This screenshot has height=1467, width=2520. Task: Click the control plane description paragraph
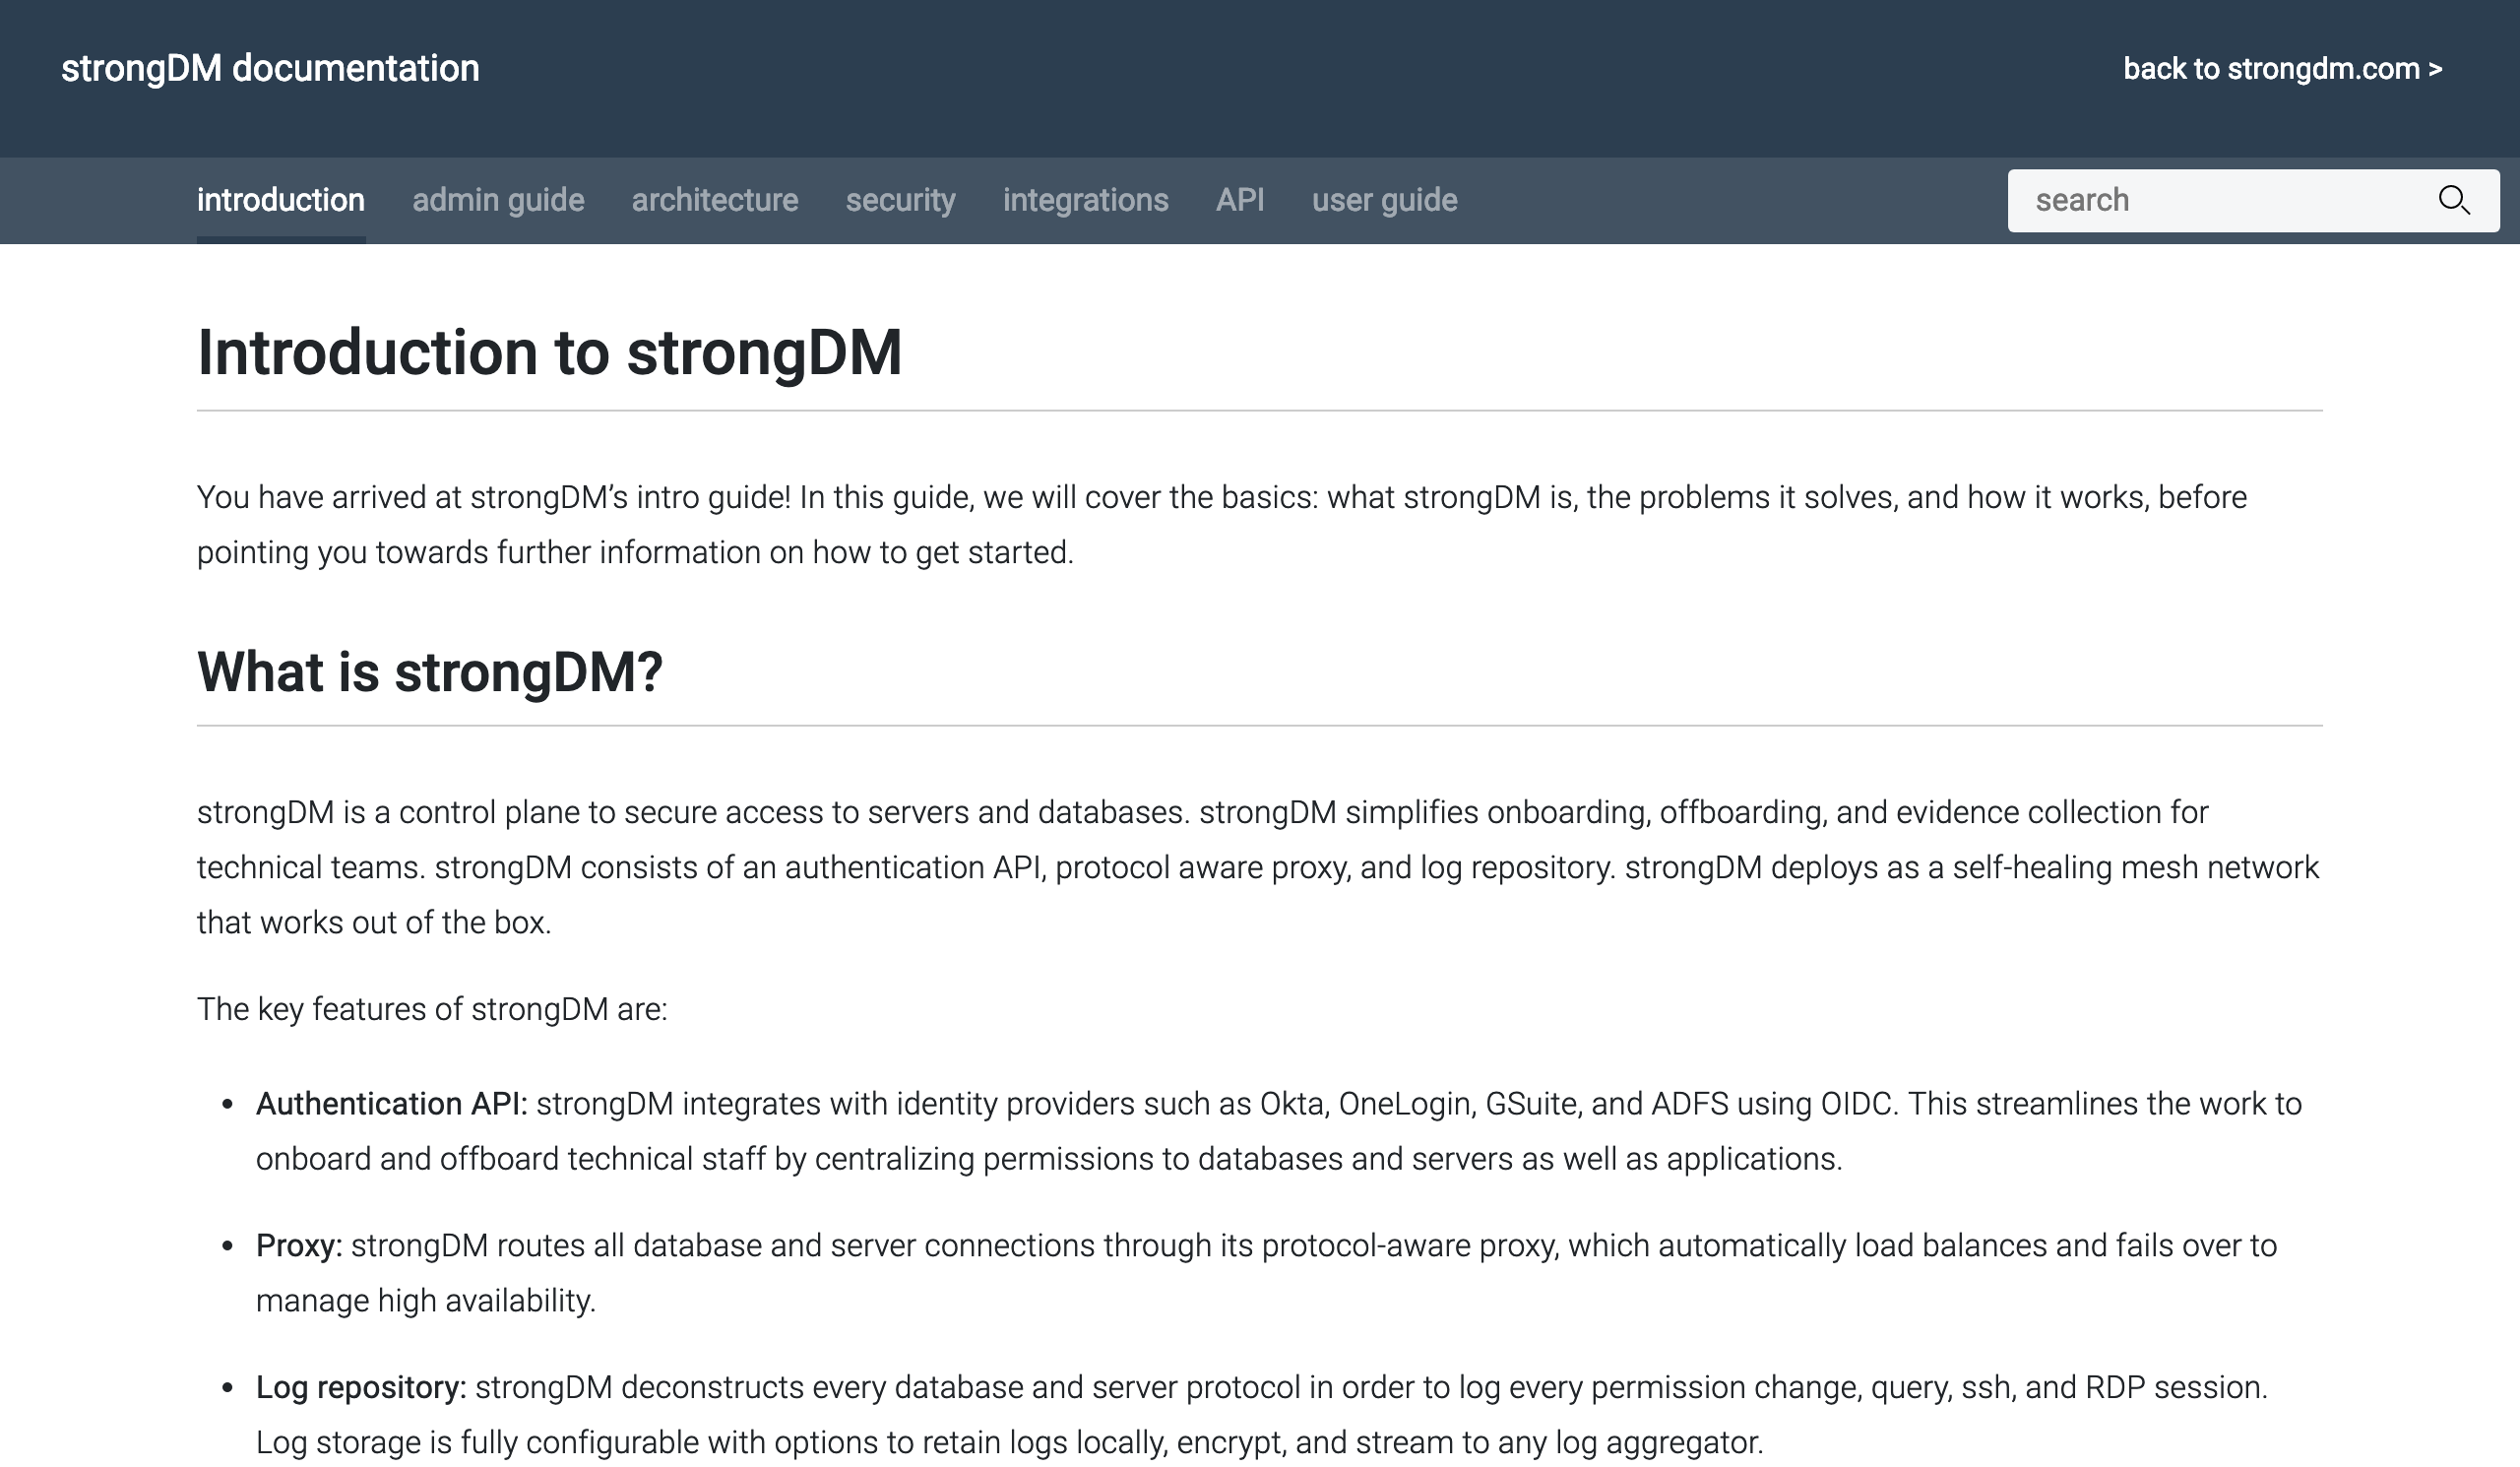(x=1258, y=867)
